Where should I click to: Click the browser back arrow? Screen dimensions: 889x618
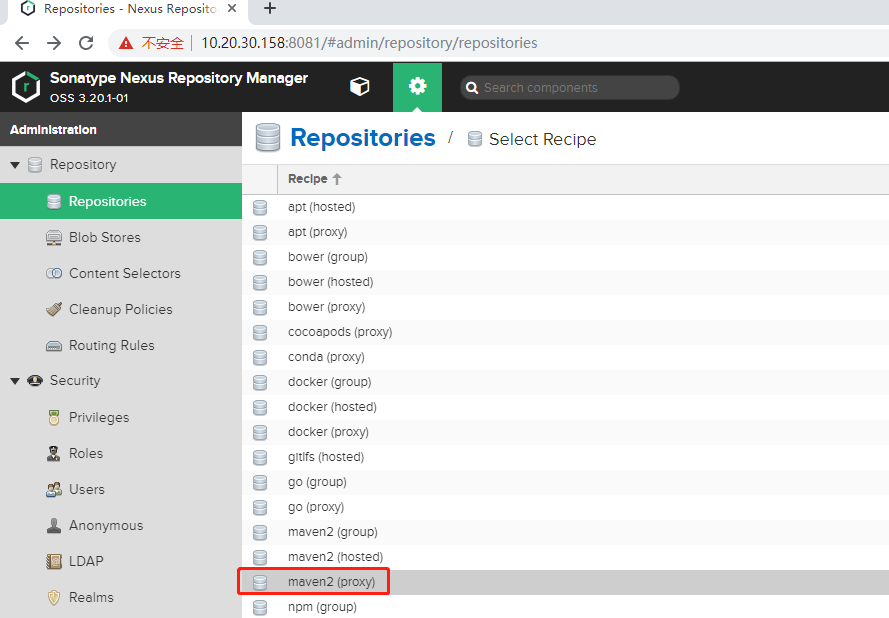22,43
